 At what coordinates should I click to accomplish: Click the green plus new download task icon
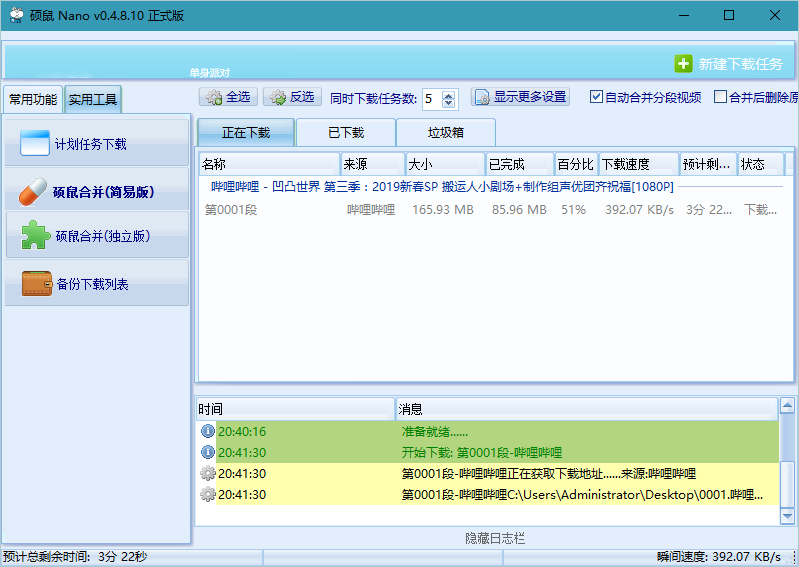pyautogui.click(x=683, y=64)
